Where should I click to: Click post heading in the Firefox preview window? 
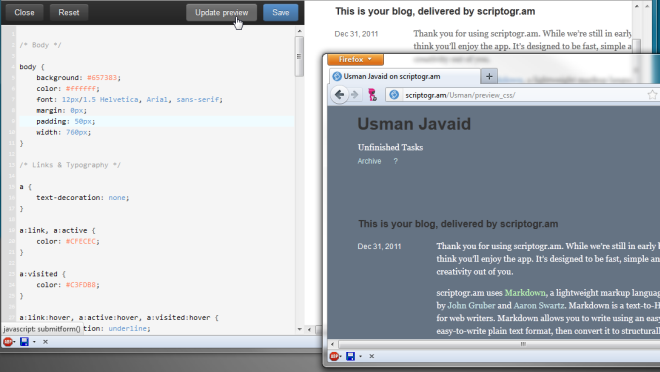[x=458, y=224]
